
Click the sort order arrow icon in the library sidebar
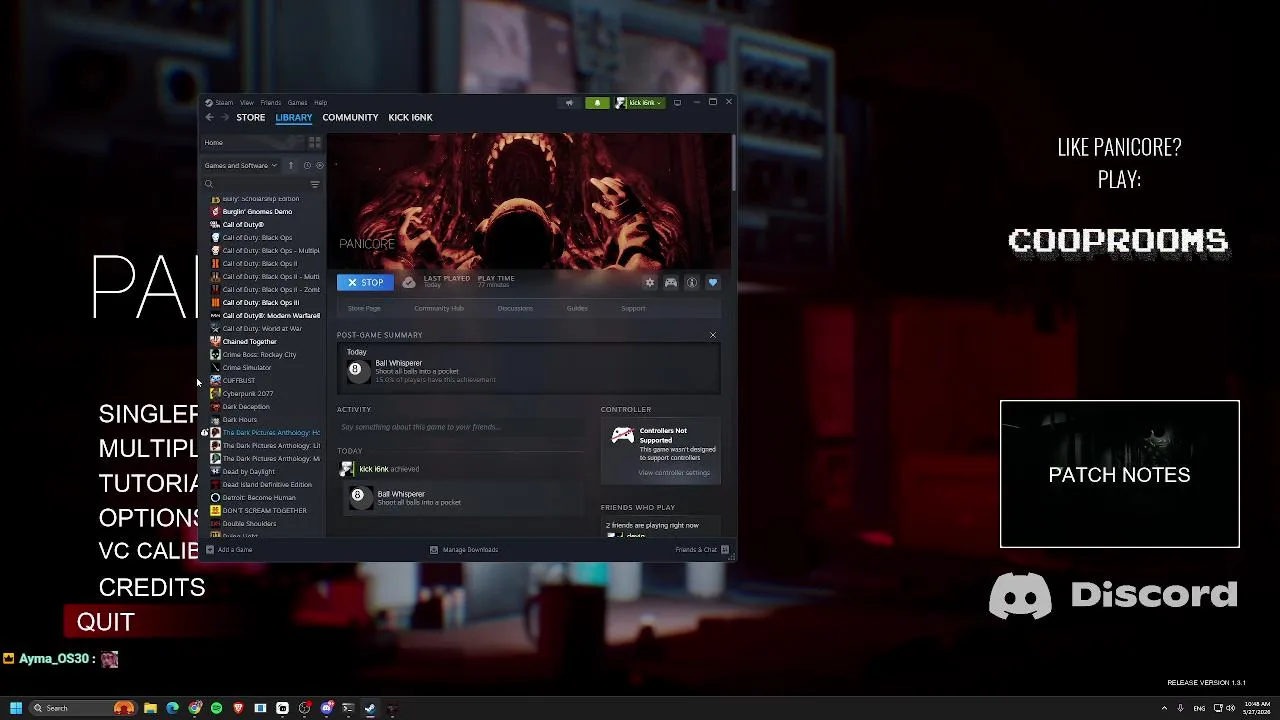pos(291,165)
